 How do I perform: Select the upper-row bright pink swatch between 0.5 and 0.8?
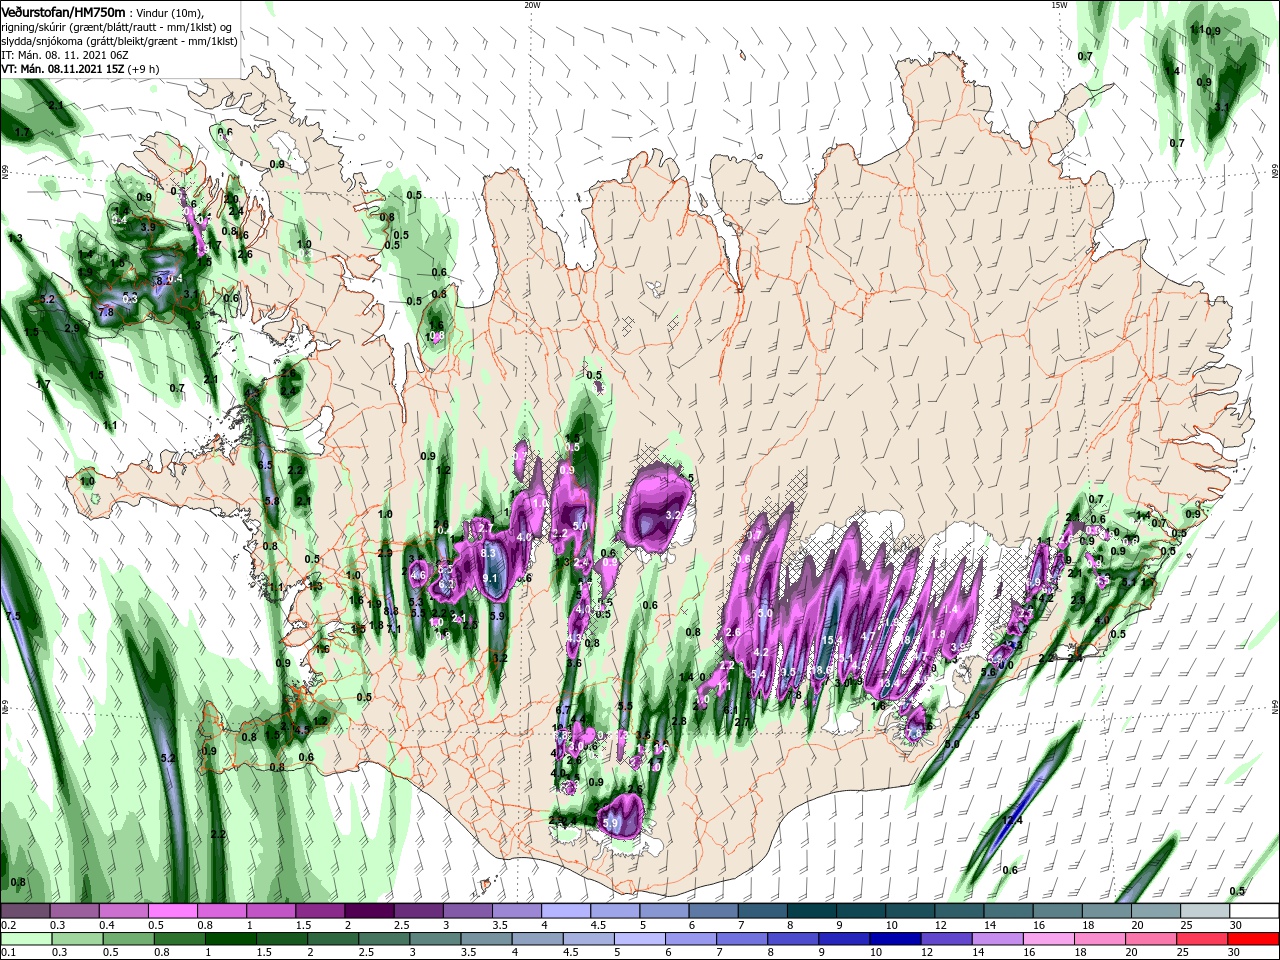click(172, 911)
